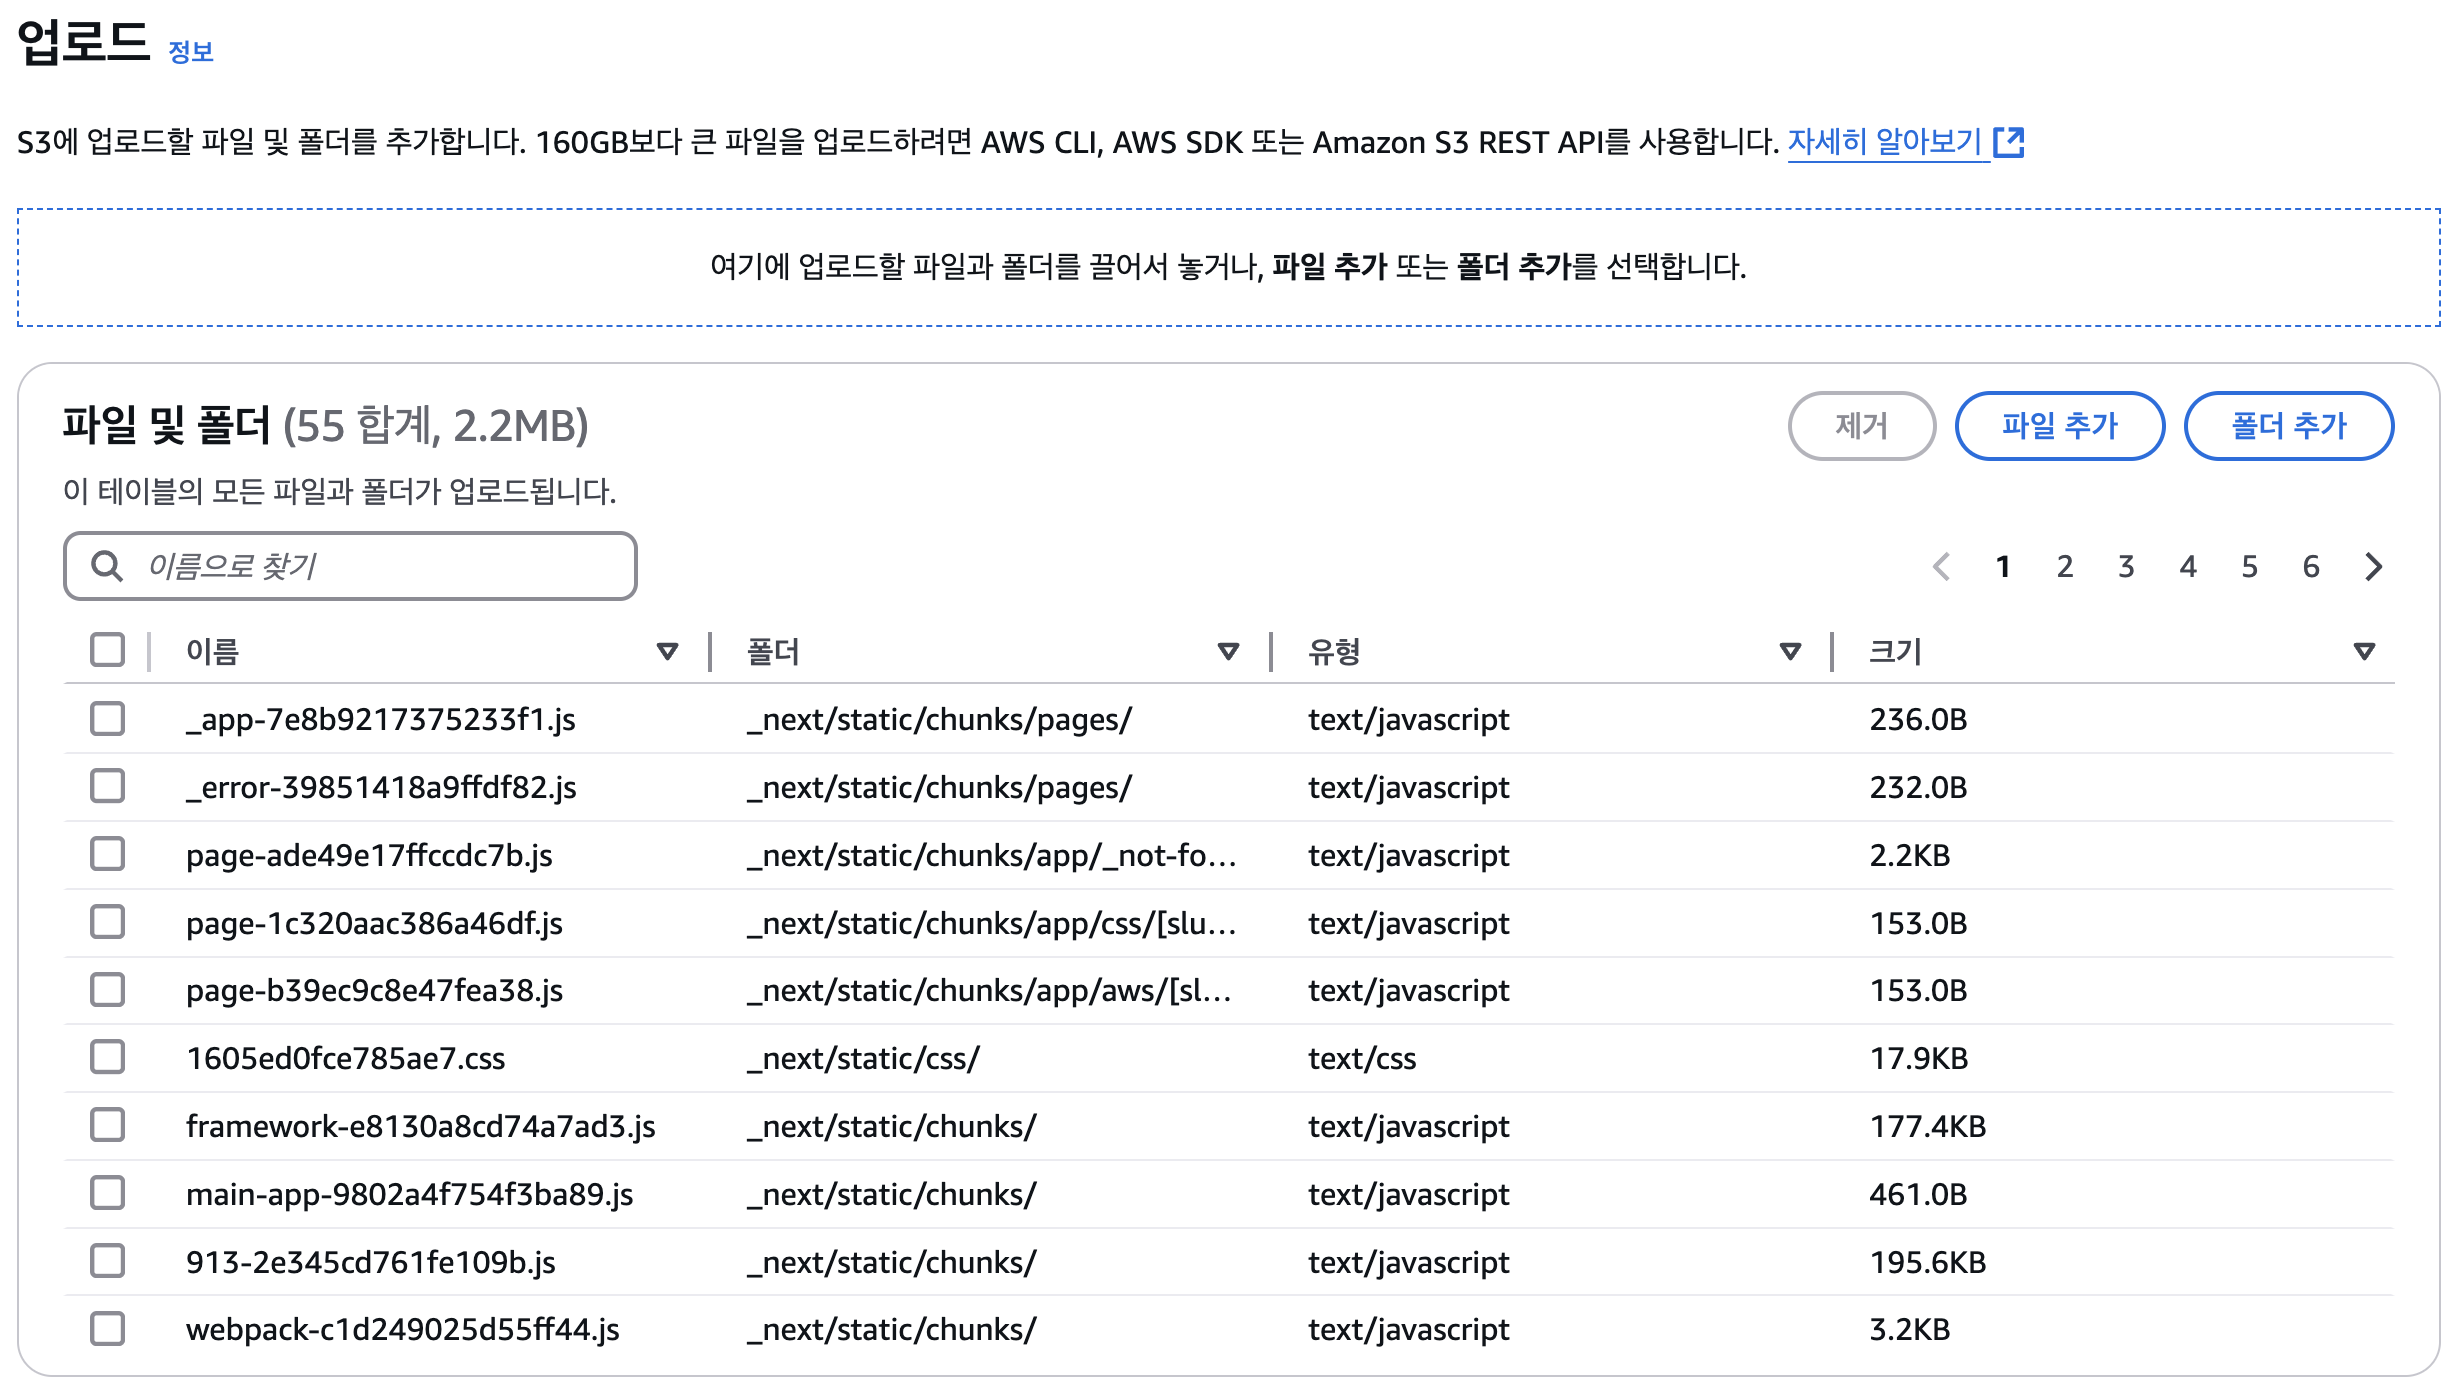Focus the 이름으로 찾기 search field
This screenshot has width=2460, height=1400.
pos(380,567)
